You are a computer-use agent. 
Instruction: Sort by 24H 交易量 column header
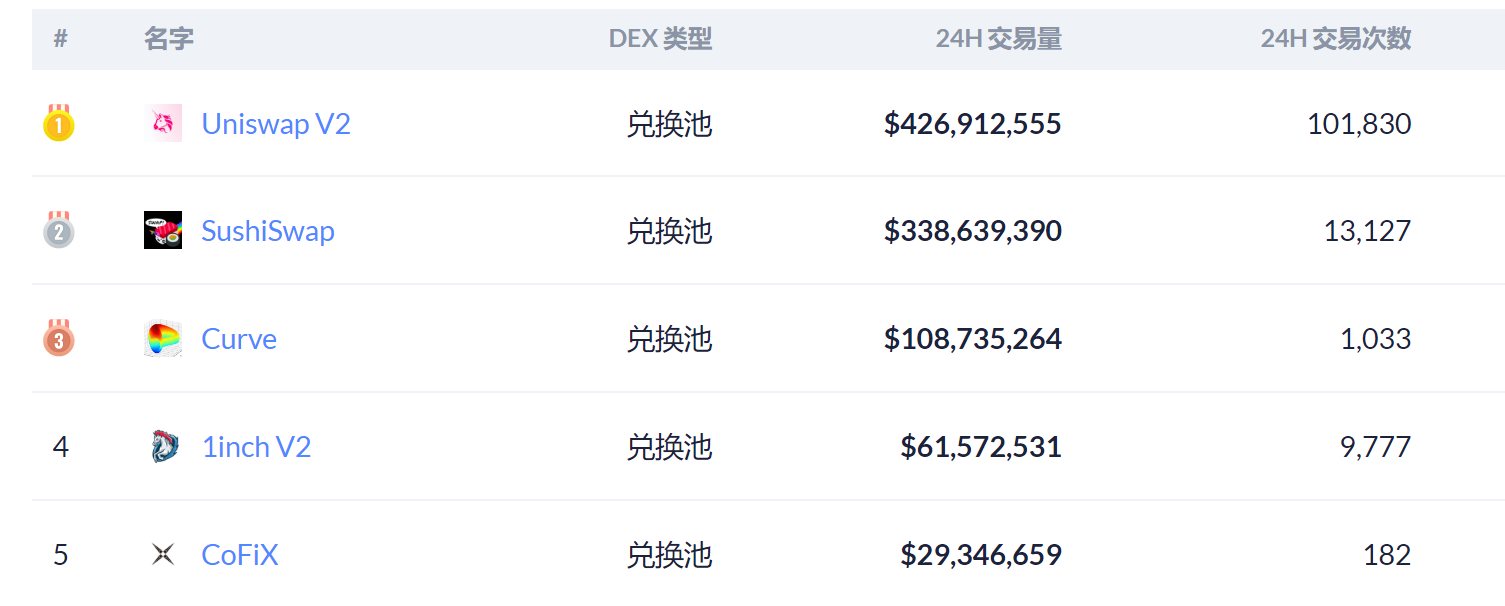tap(998, 39)
